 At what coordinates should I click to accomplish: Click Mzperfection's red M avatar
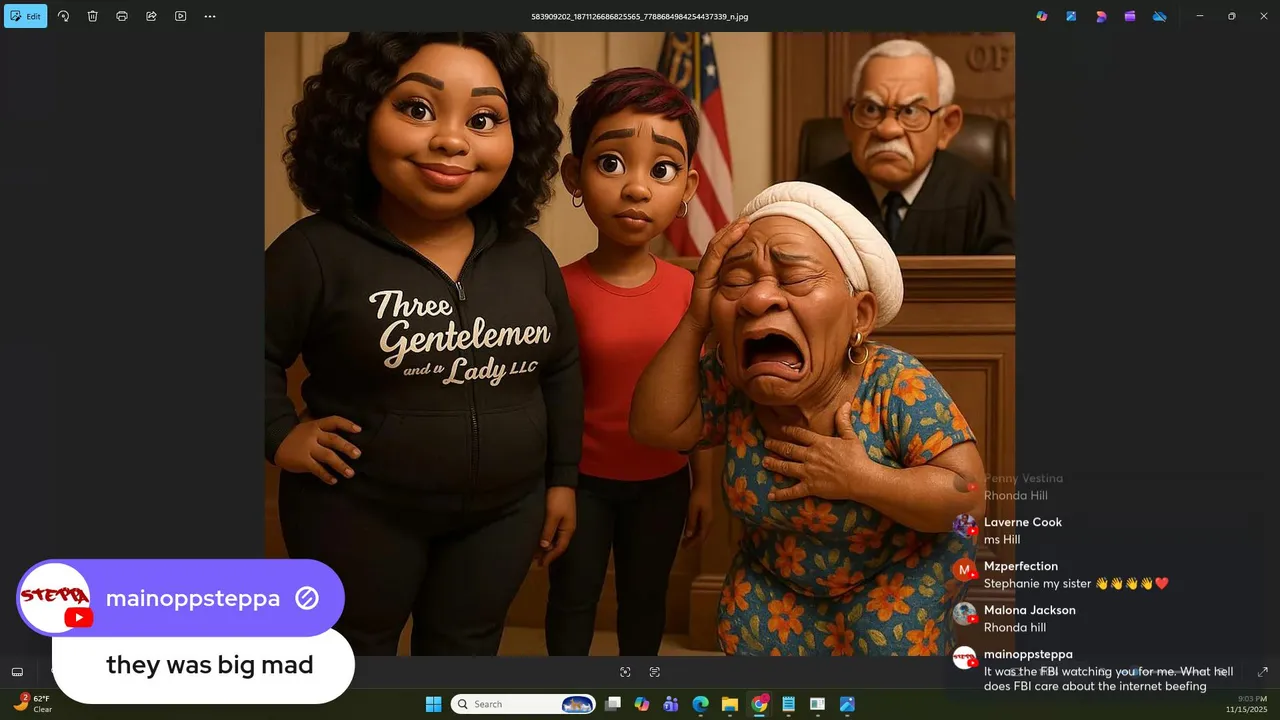[964, 570]
